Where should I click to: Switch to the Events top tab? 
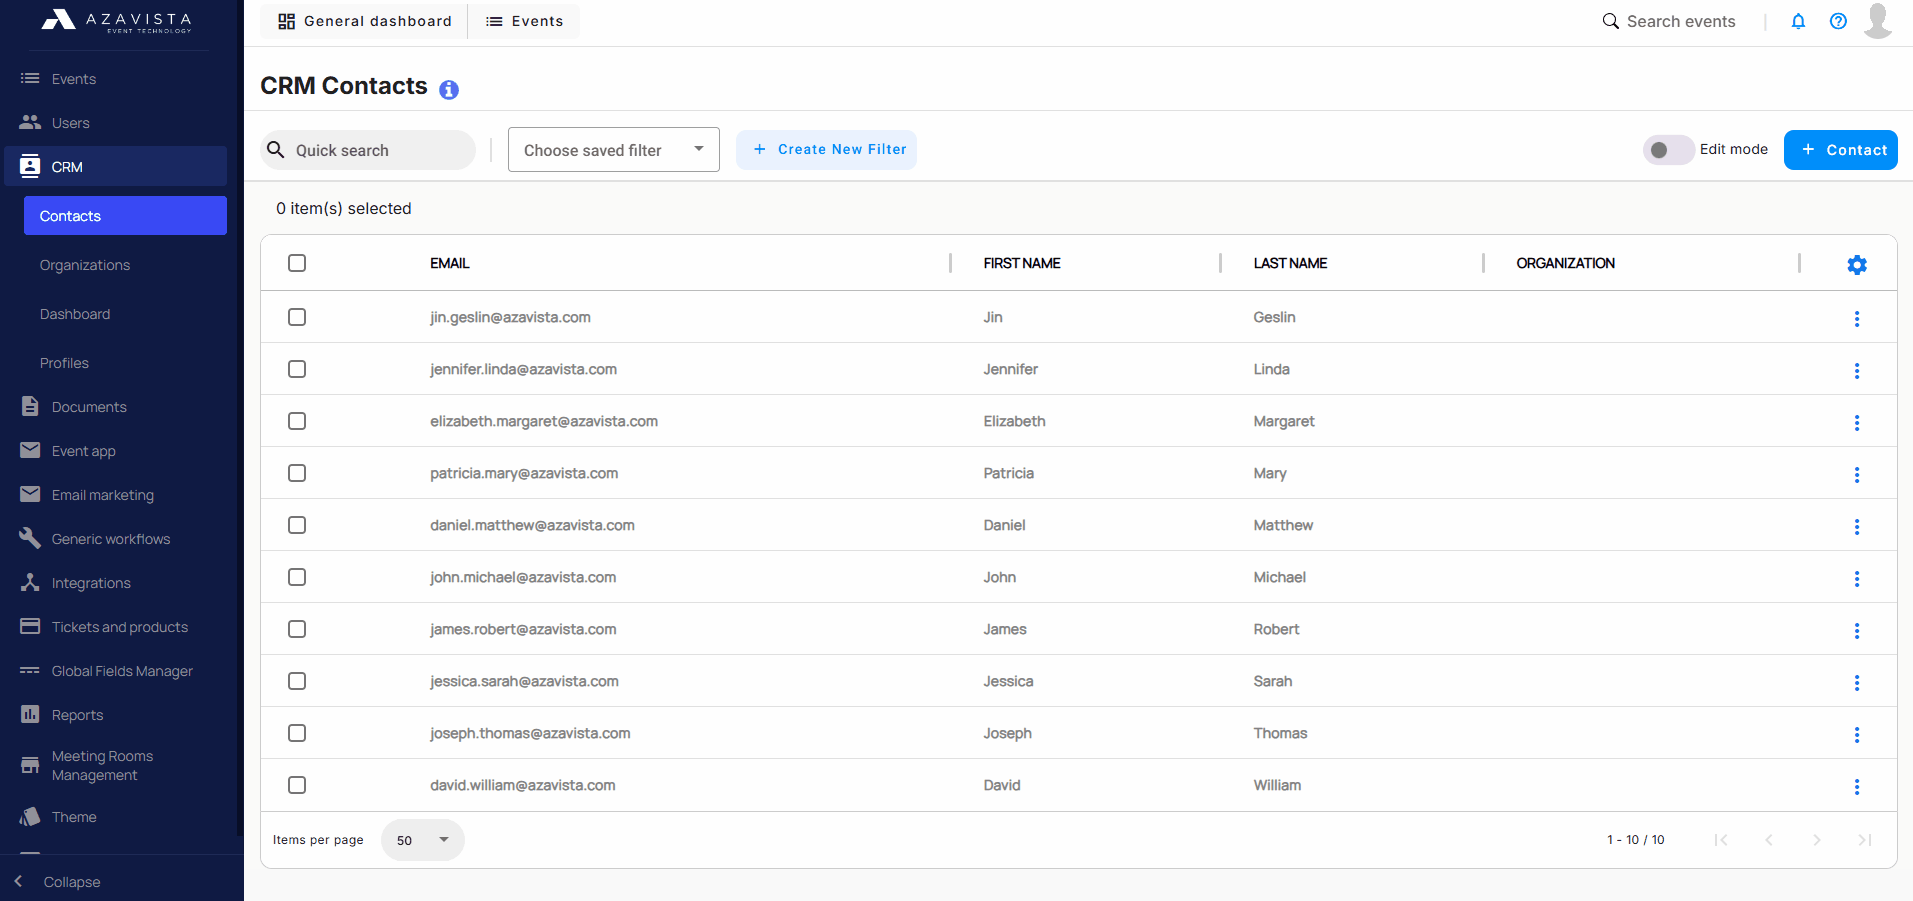pyautogui.click(x=524, y=21)
